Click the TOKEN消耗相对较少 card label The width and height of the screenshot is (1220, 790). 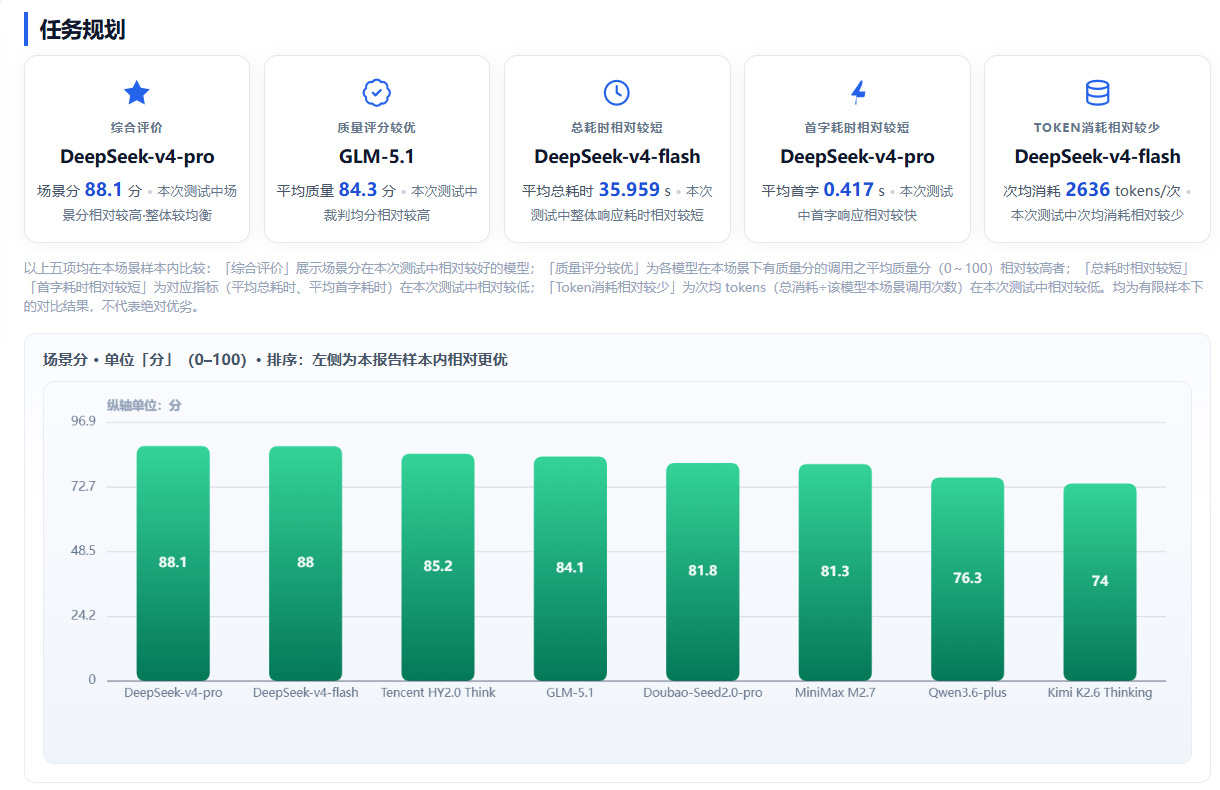(1097, 128)
